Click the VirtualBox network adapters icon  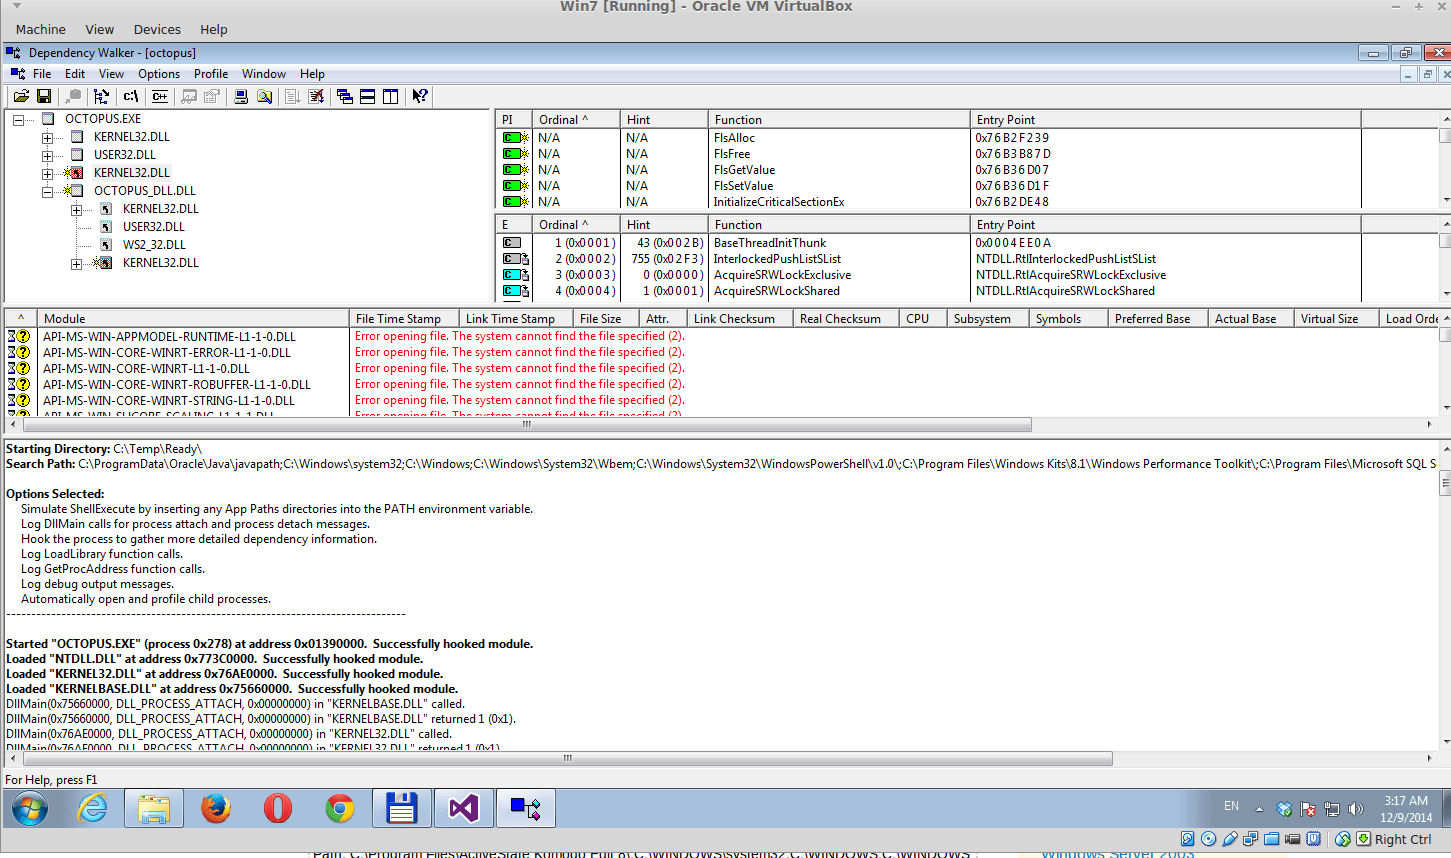(x=1251, y=839)
